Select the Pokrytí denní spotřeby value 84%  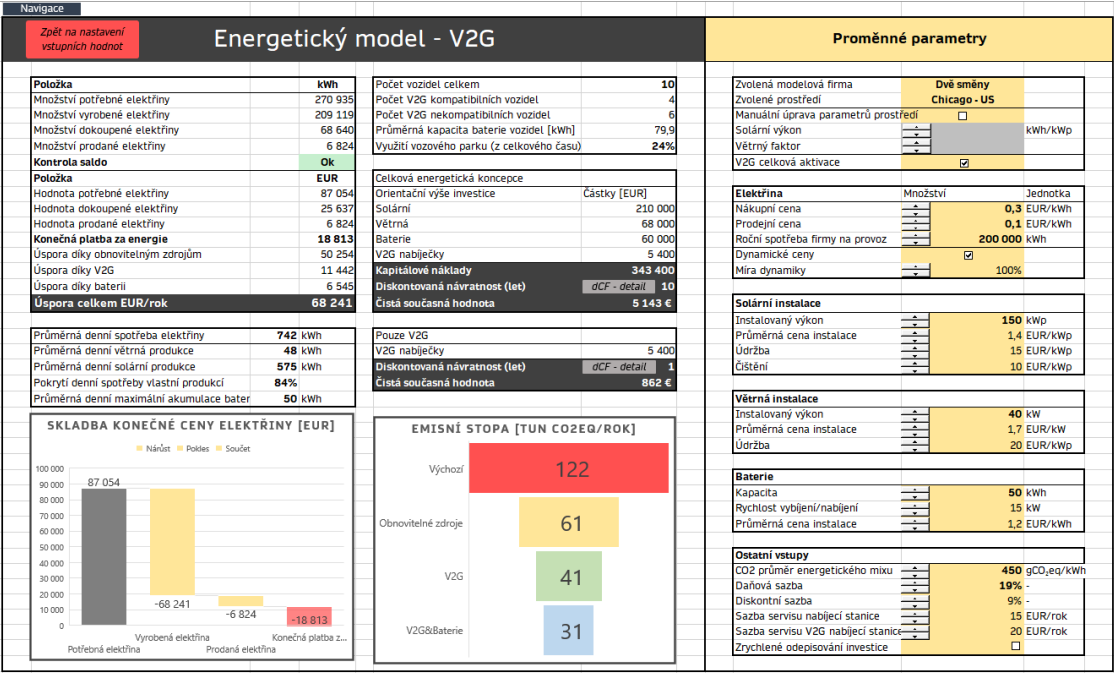[x=286, y=382]
